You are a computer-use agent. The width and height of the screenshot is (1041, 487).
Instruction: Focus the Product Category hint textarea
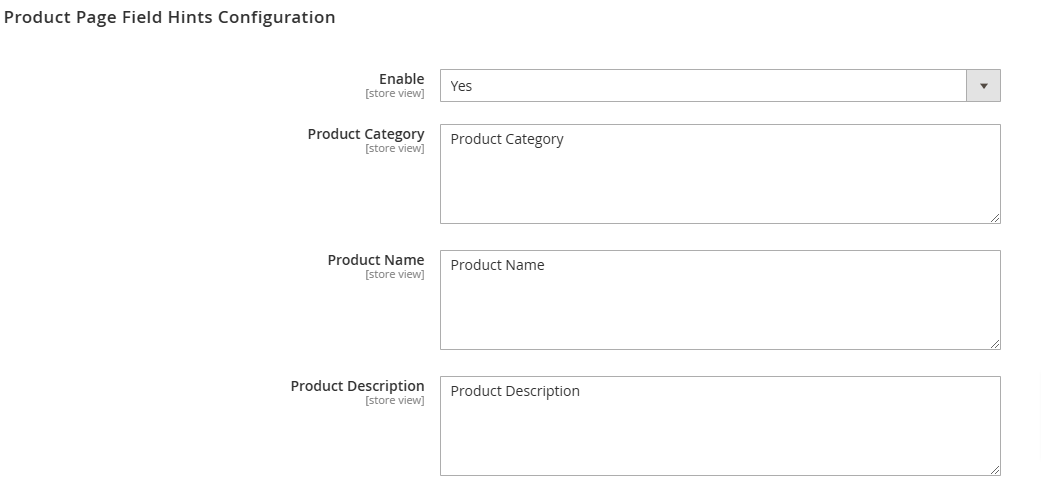click(x=720, y=174)
